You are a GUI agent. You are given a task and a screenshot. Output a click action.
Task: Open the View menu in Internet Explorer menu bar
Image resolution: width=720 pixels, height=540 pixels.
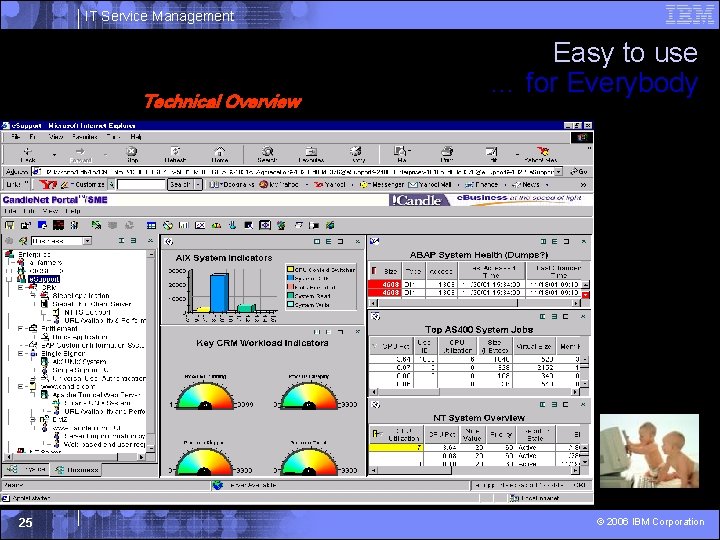click(x=56, y=137)
